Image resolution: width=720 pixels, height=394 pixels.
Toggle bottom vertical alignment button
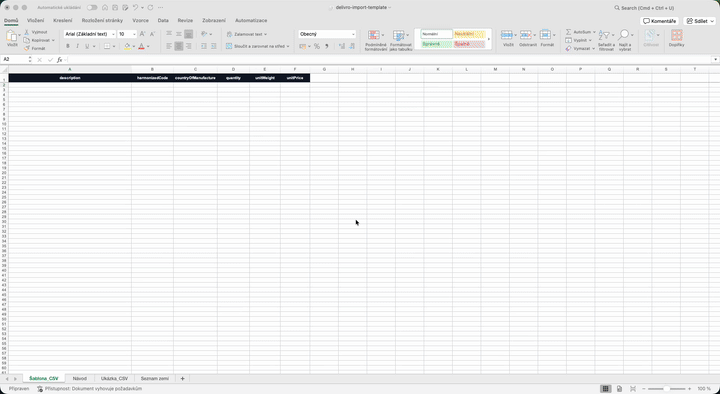pos(189,34)
